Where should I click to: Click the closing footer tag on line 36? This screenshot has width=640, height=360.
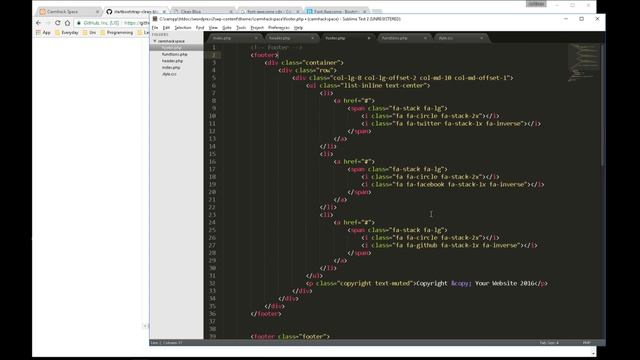coord(266,314)
